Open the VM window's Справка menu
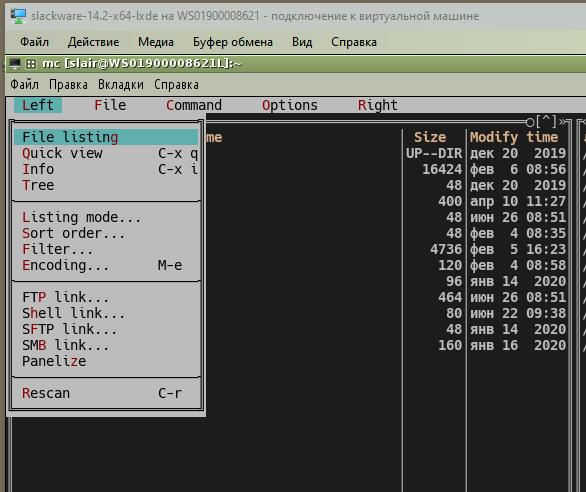Viewport: 586px width, 492px height. (x=354, y=42)
